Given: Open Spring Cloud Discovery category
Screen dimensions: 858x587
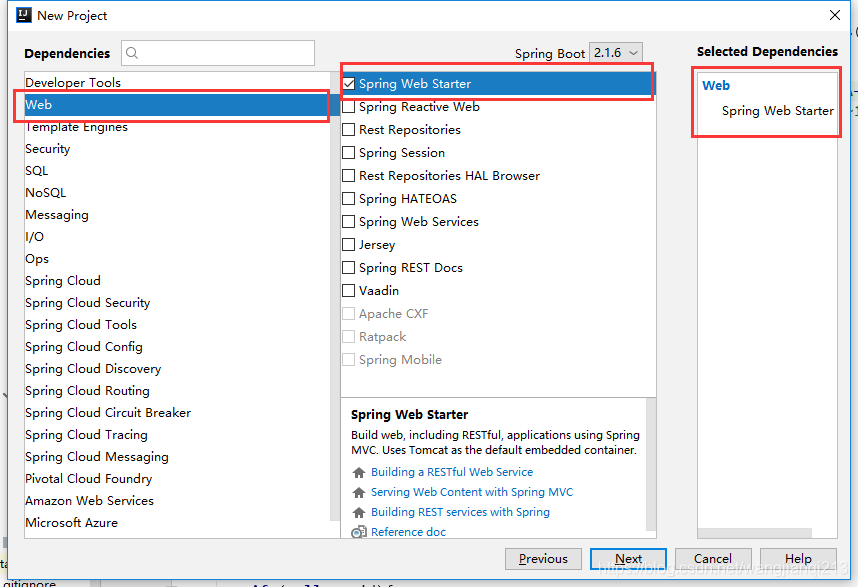Looking at the screenshot, I should [177, 369].
